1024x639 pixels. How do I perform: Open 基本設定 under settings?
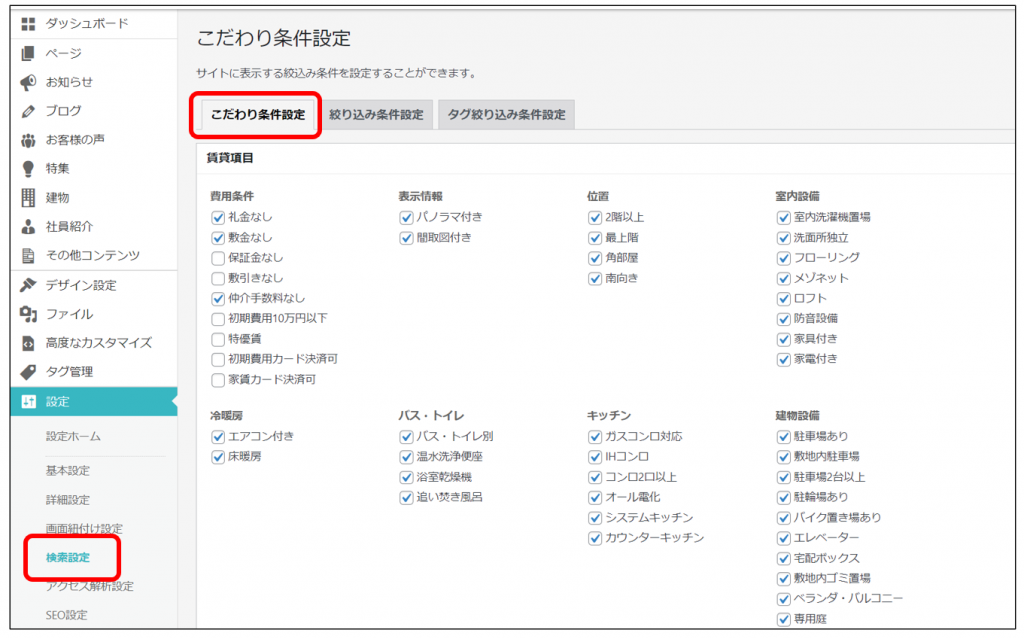68,470
